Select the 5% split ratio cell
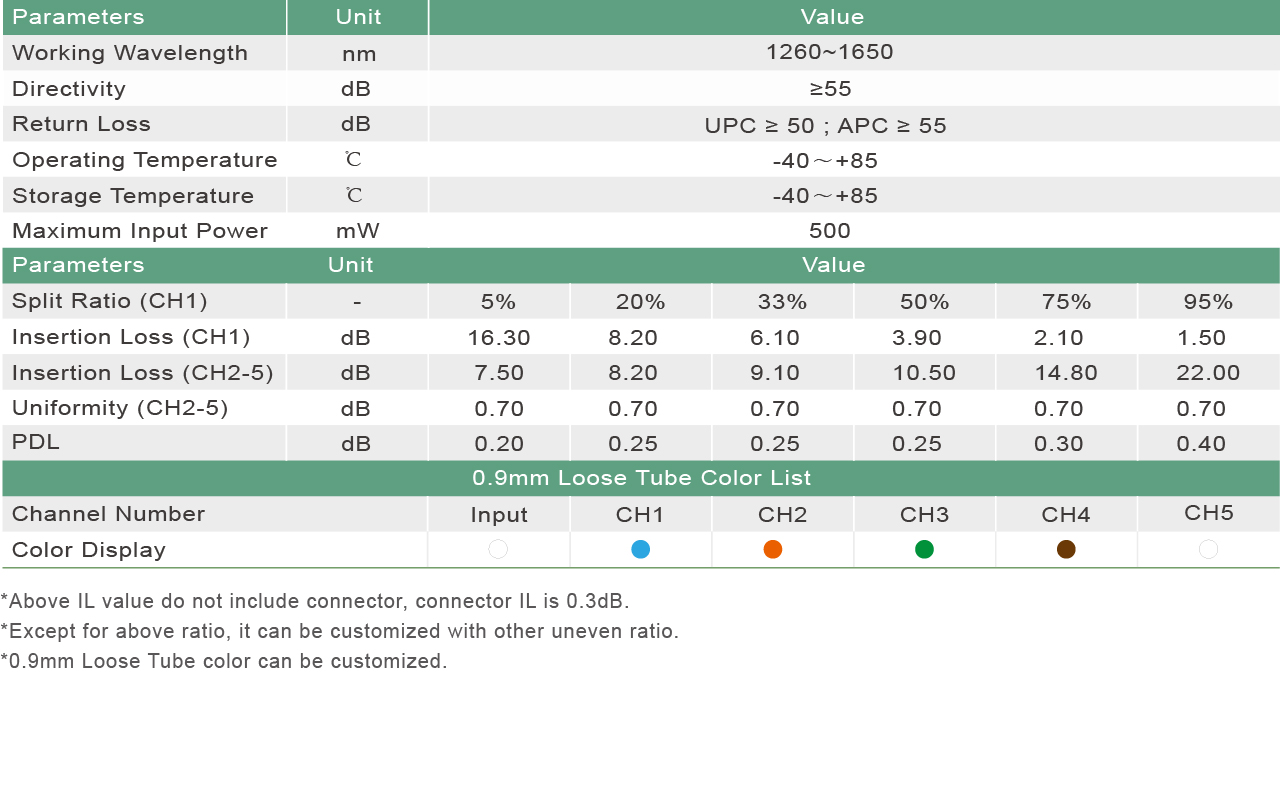Viewport: 1280px width, 788px height. (498, 301)
